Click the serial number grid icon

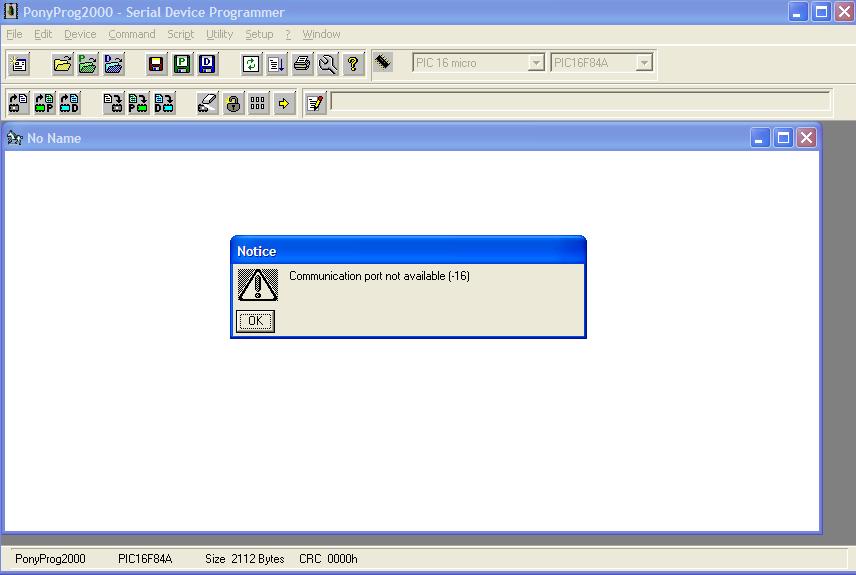tap(258, 103)
